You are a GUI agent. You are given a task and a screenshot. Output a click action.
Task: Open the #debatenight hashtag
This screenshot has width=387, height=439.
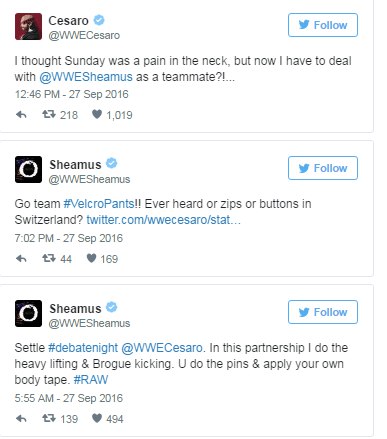coord(83,348)
